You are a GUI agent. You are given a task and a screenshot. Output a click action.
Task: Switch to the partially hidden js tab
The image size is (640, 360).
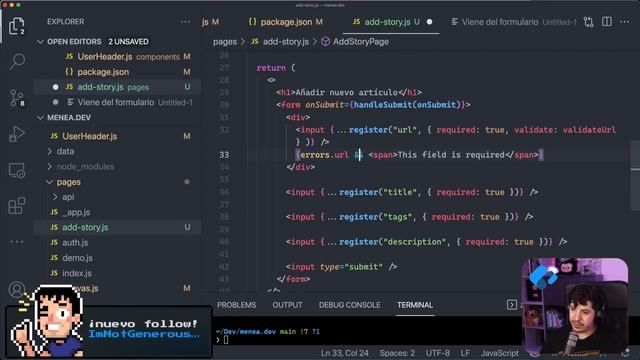(210, 22)
